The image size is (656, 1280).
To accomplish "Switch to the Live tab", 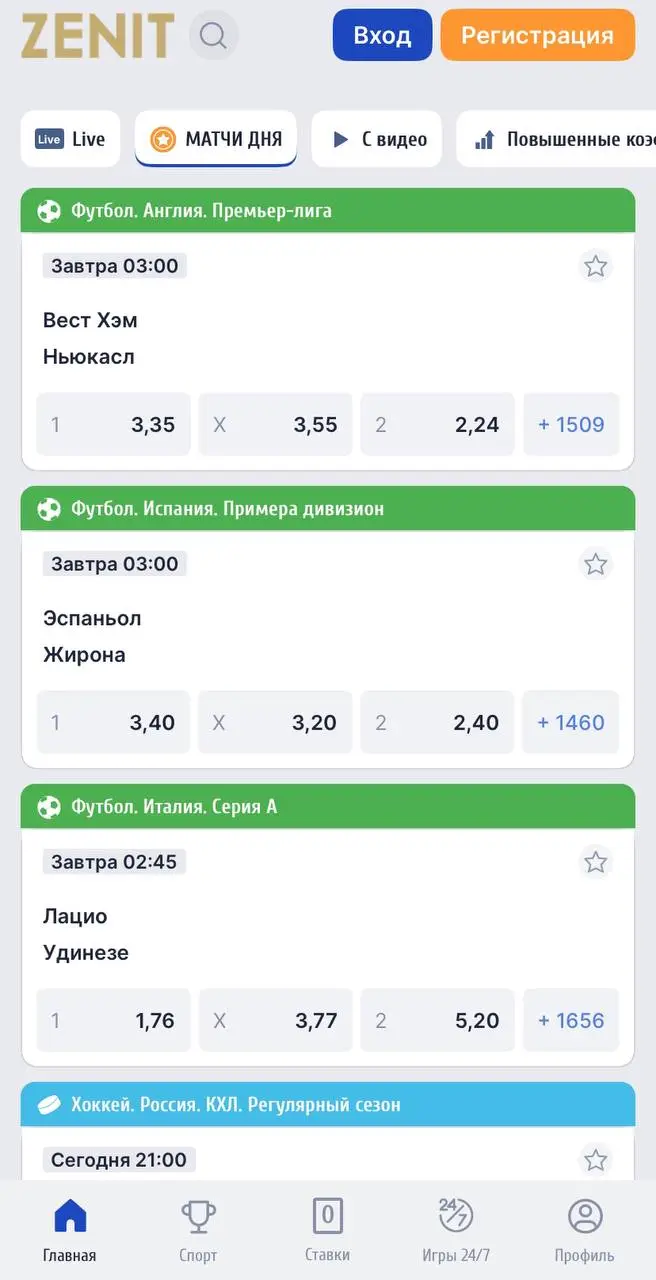I will [70, 139].
